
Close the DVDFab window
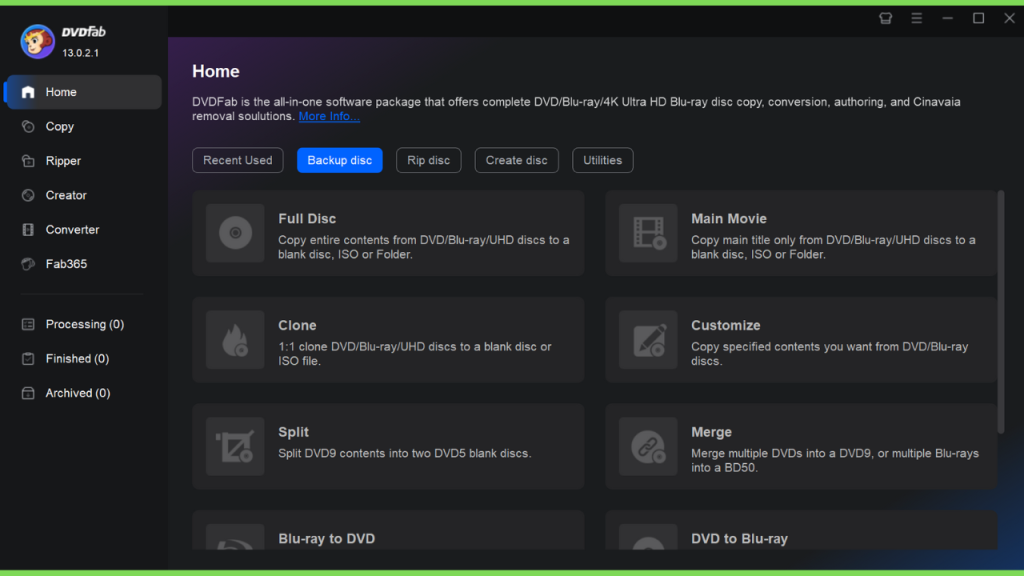click(x=1010, y=18)
